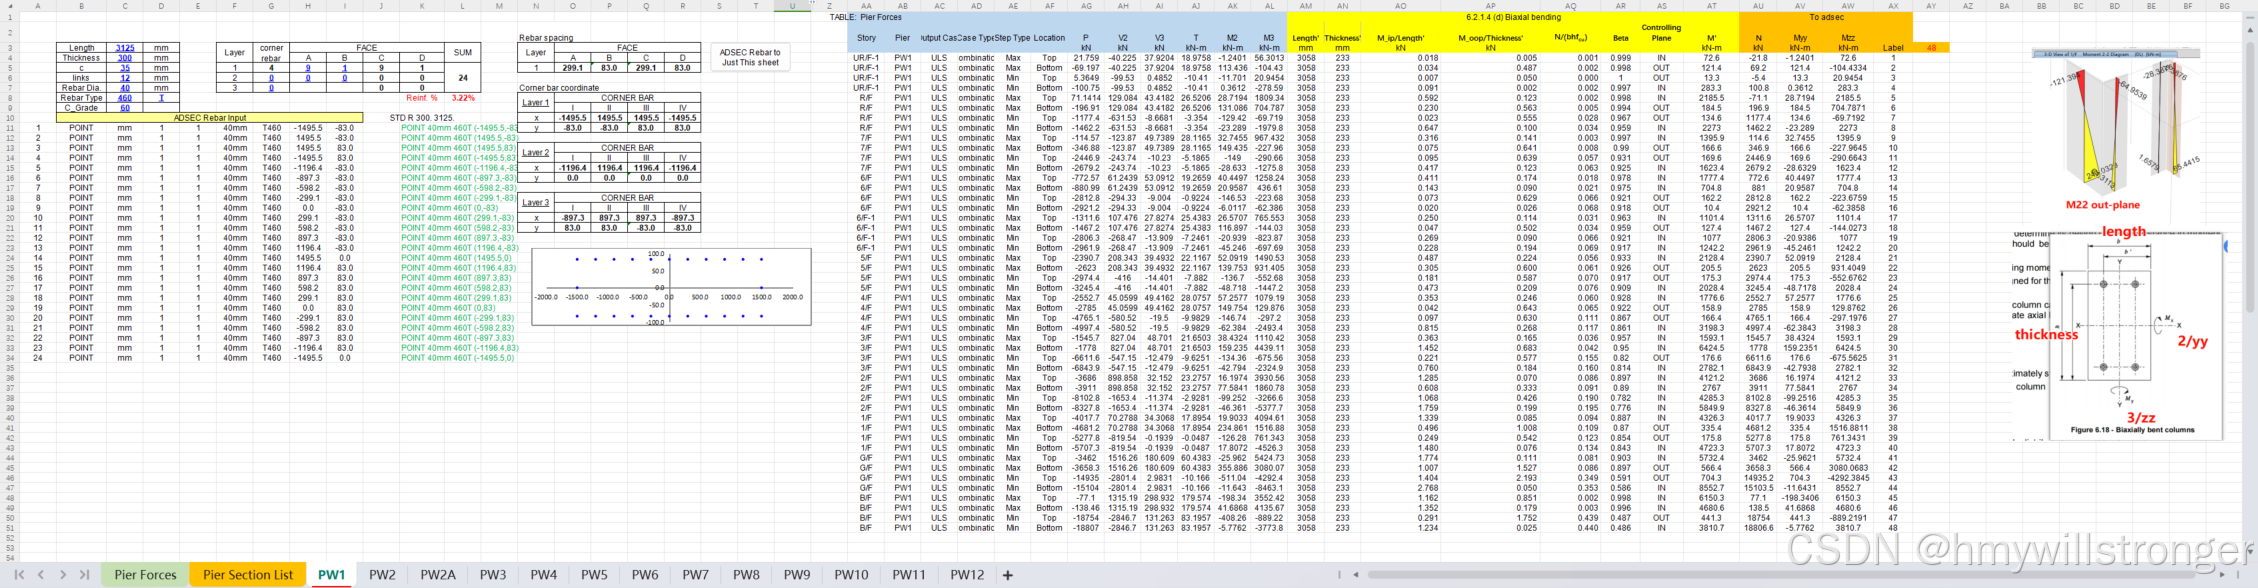Switch to the PW2A sheet tab
Screen dimensions: 2258x588
(438, 575)
